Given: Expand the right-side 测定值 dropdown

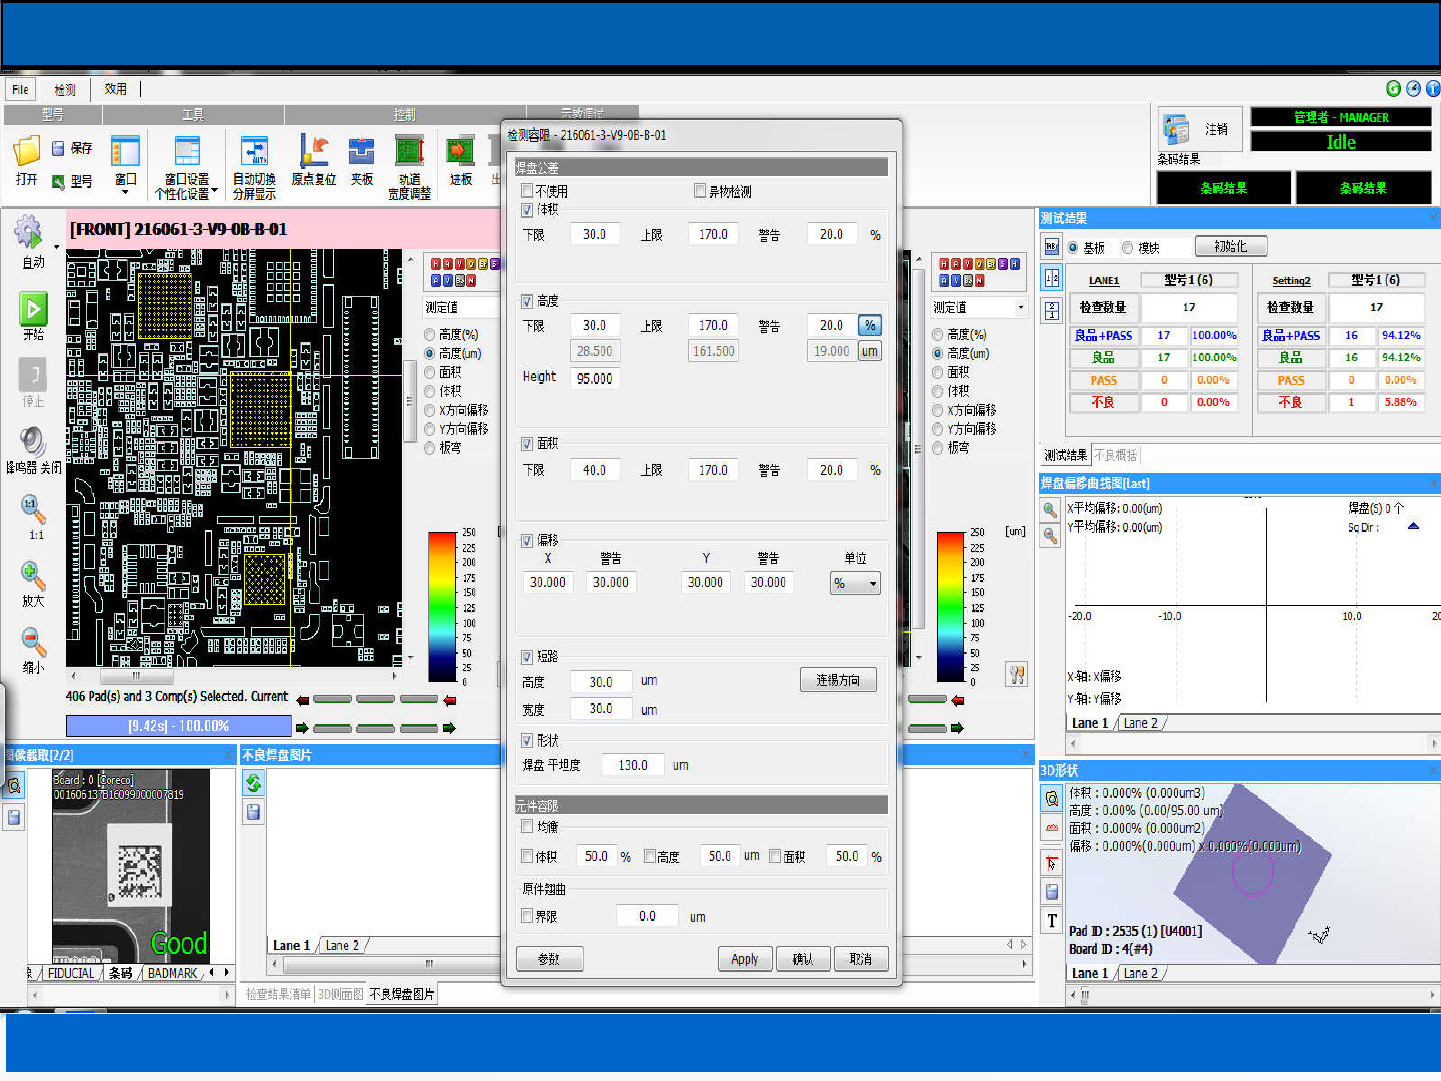Looking at the screenshot, I should (1020, 307).
